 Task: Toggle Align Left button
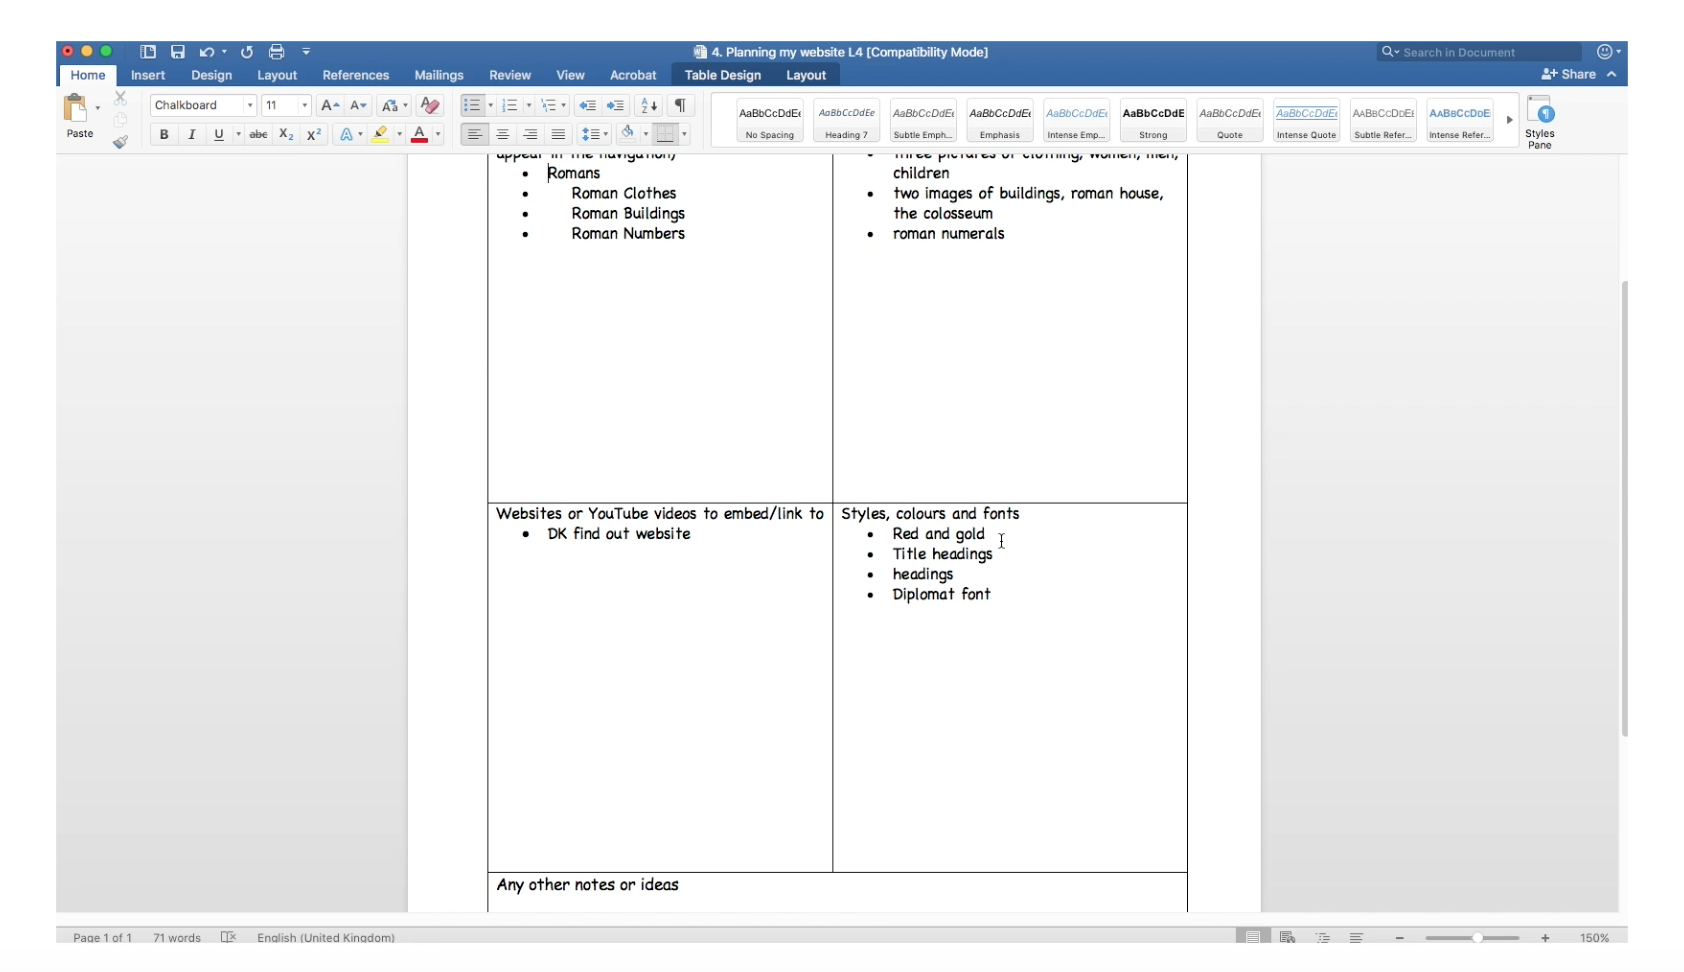(475, 134)
